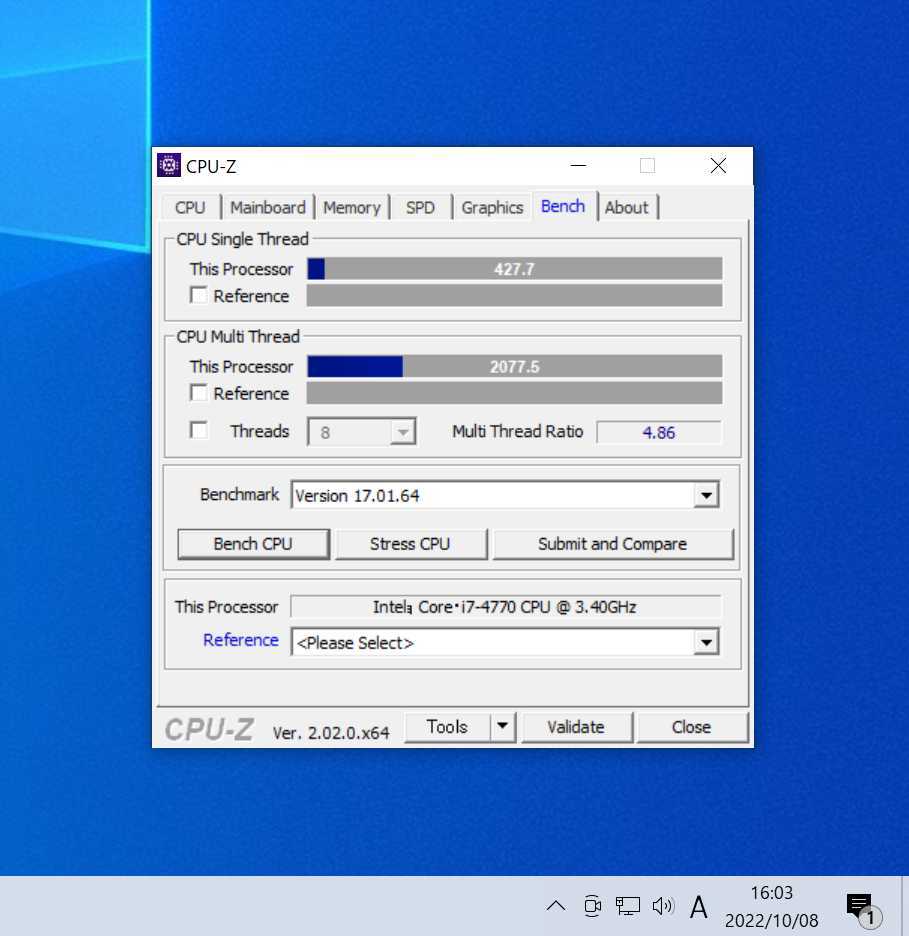The image size is (909, 936).
Task: Click the Validate button
Action: click(576, 726)
